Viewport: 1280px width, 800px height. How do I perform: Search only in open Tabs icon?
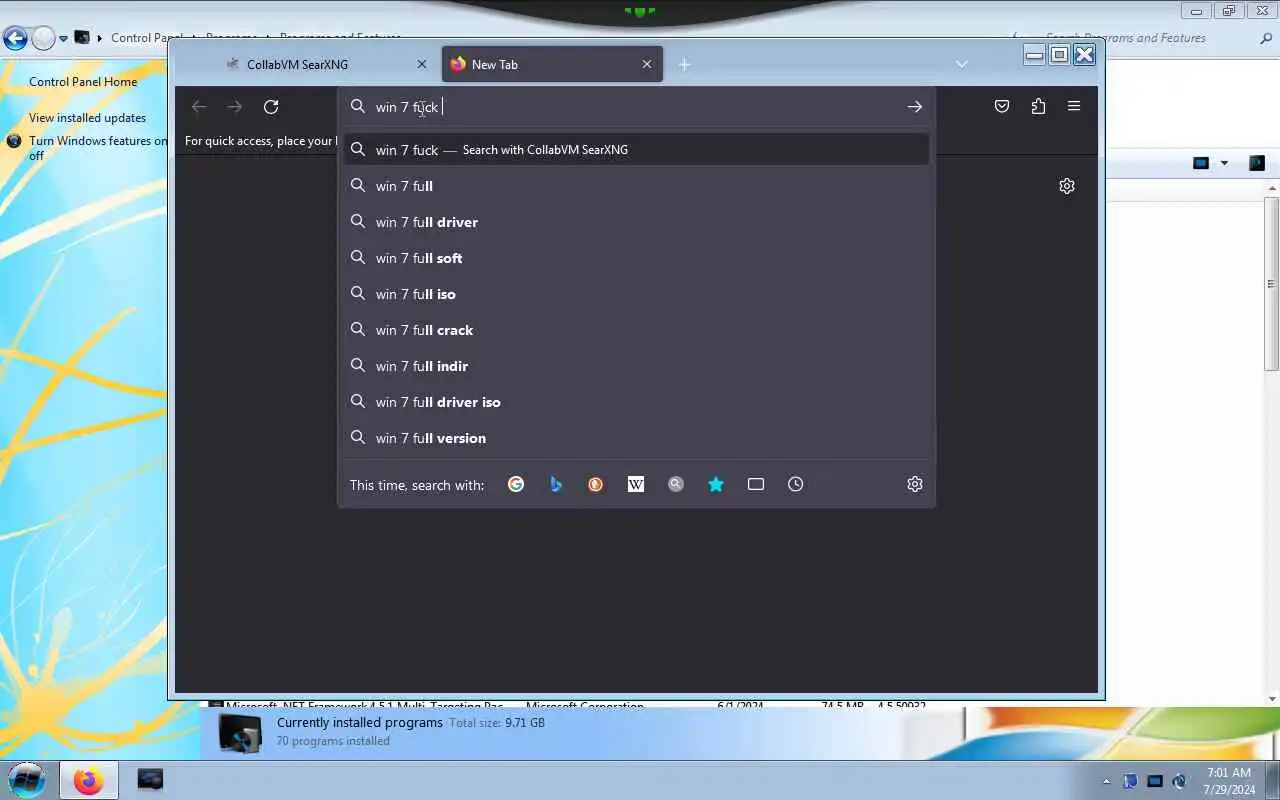point(756,484)
